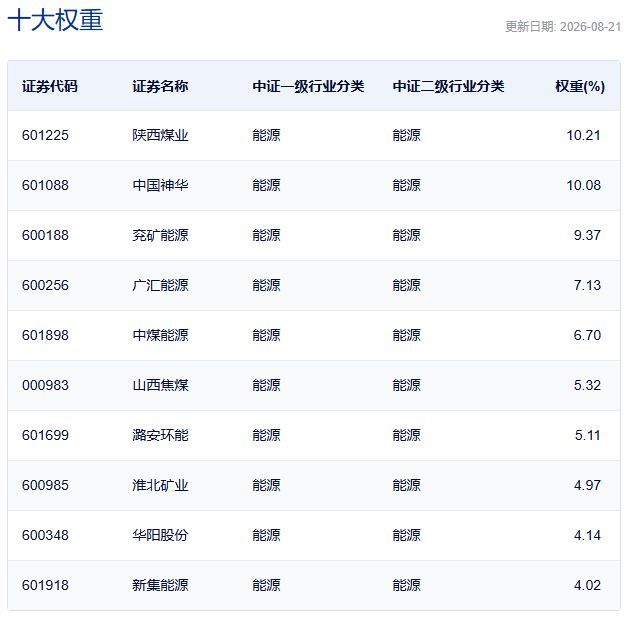628x619 pixels.
Task: Click second-level 能源 in 中国神华 row
Action: tap(407, 185)
